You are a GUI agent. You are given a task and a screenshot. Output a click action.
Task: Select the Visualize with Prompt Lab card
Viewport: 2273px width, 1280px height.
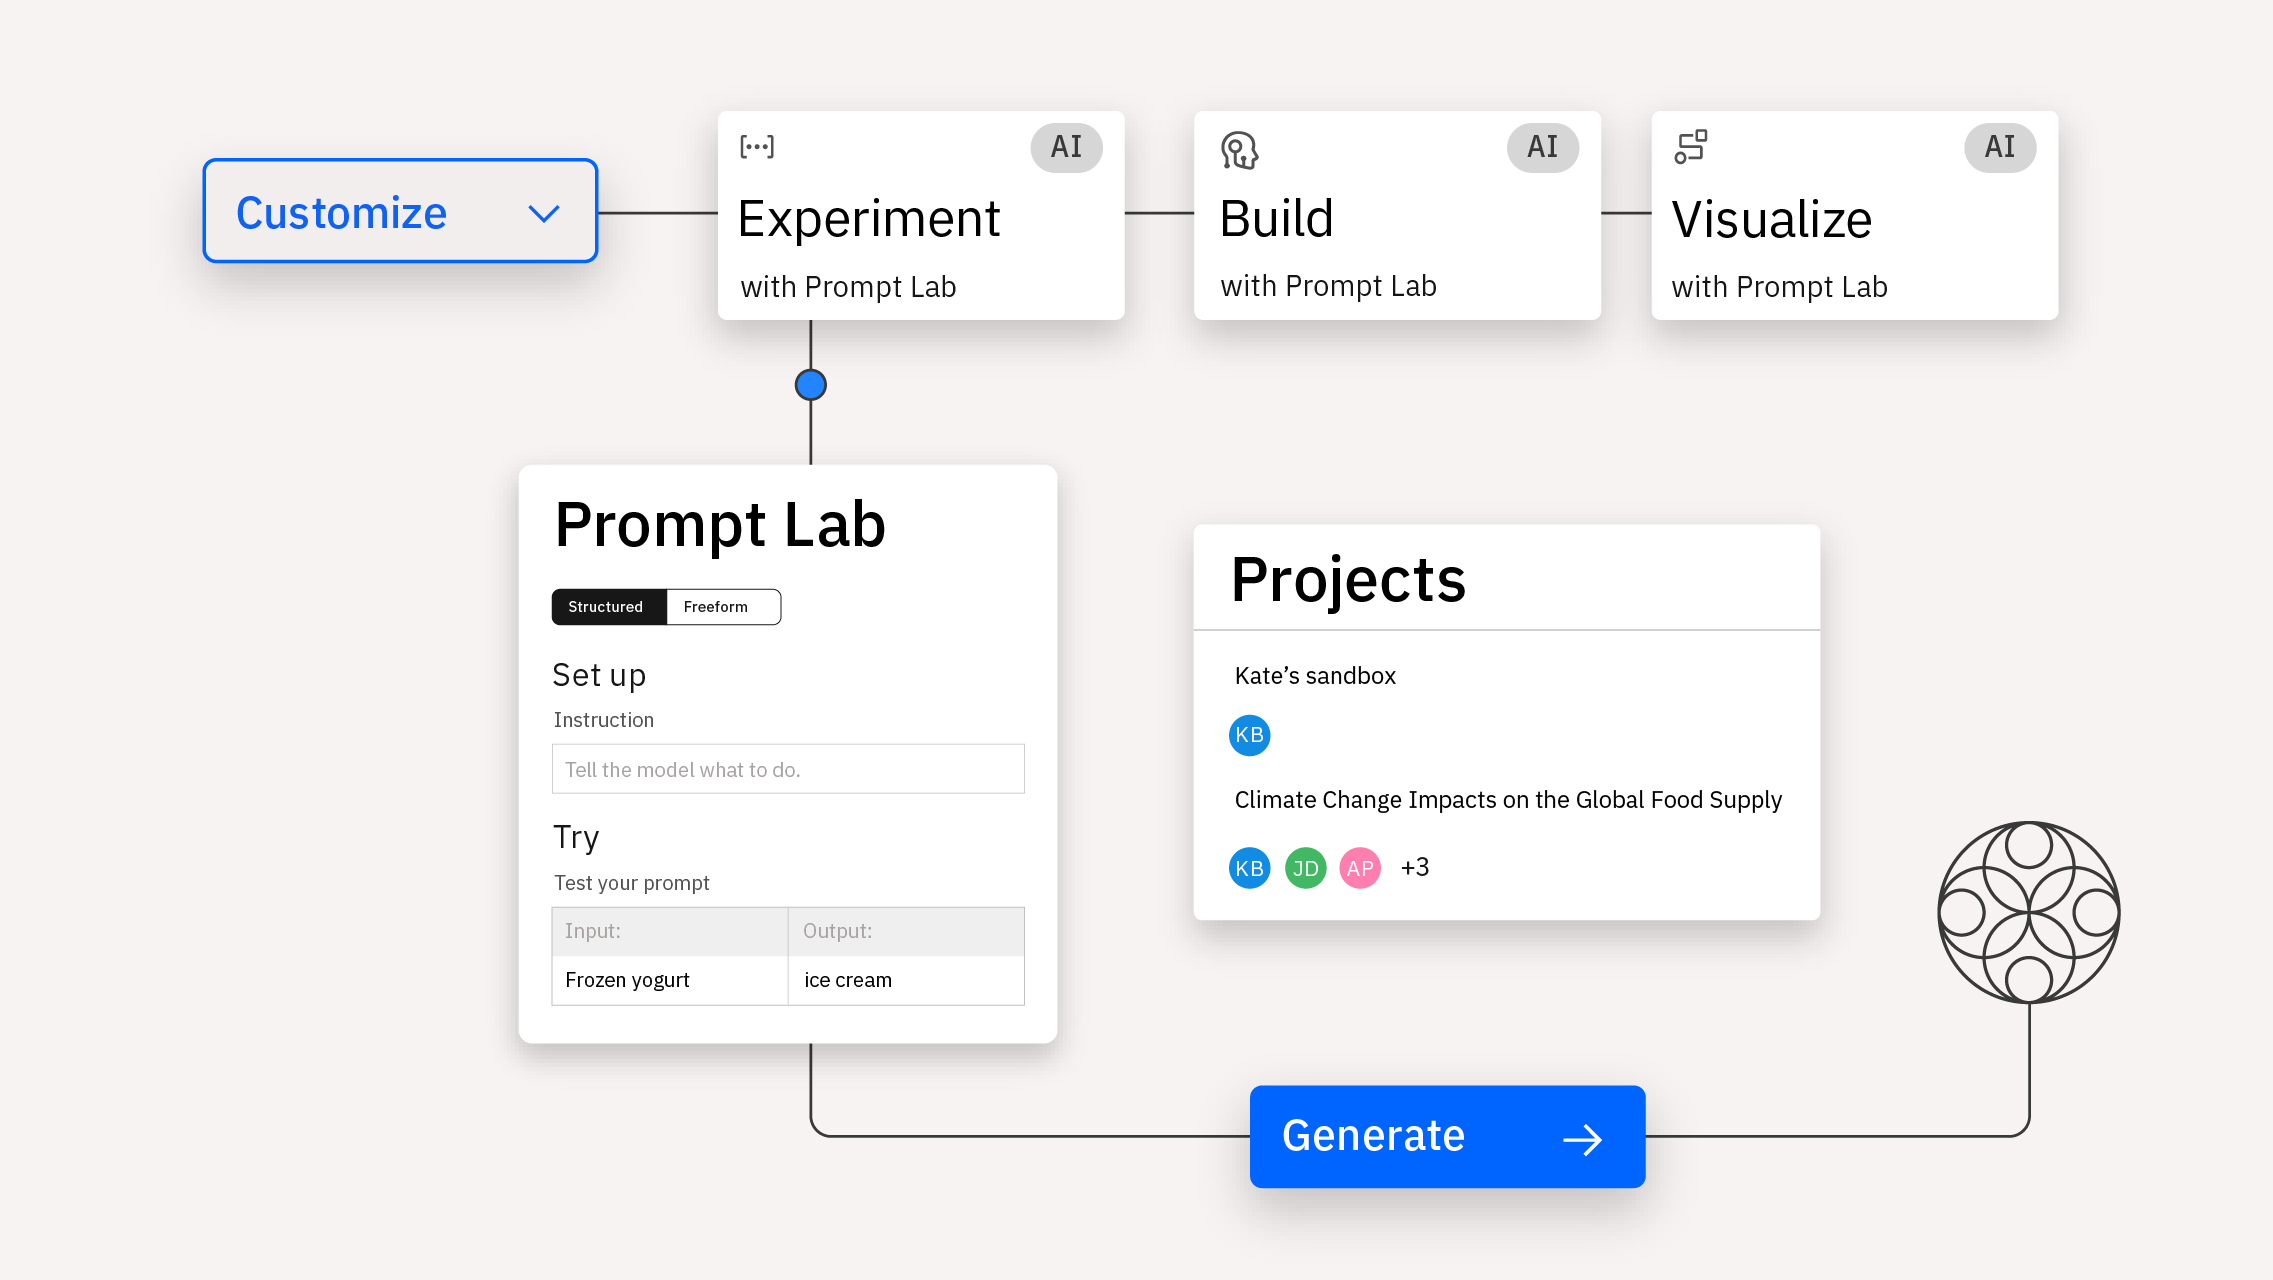1854,216
